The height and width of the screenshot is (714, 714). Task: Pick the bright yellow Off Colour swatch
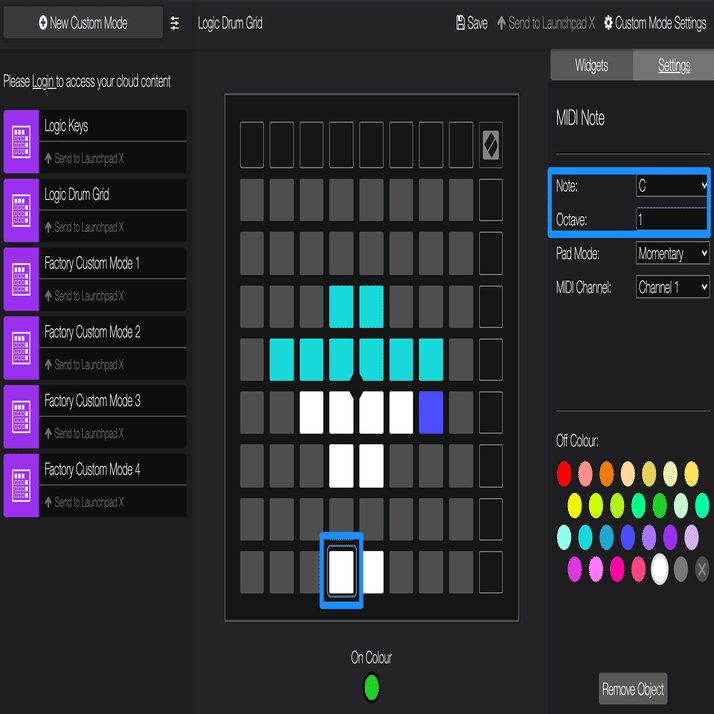[x=574, y=505]
